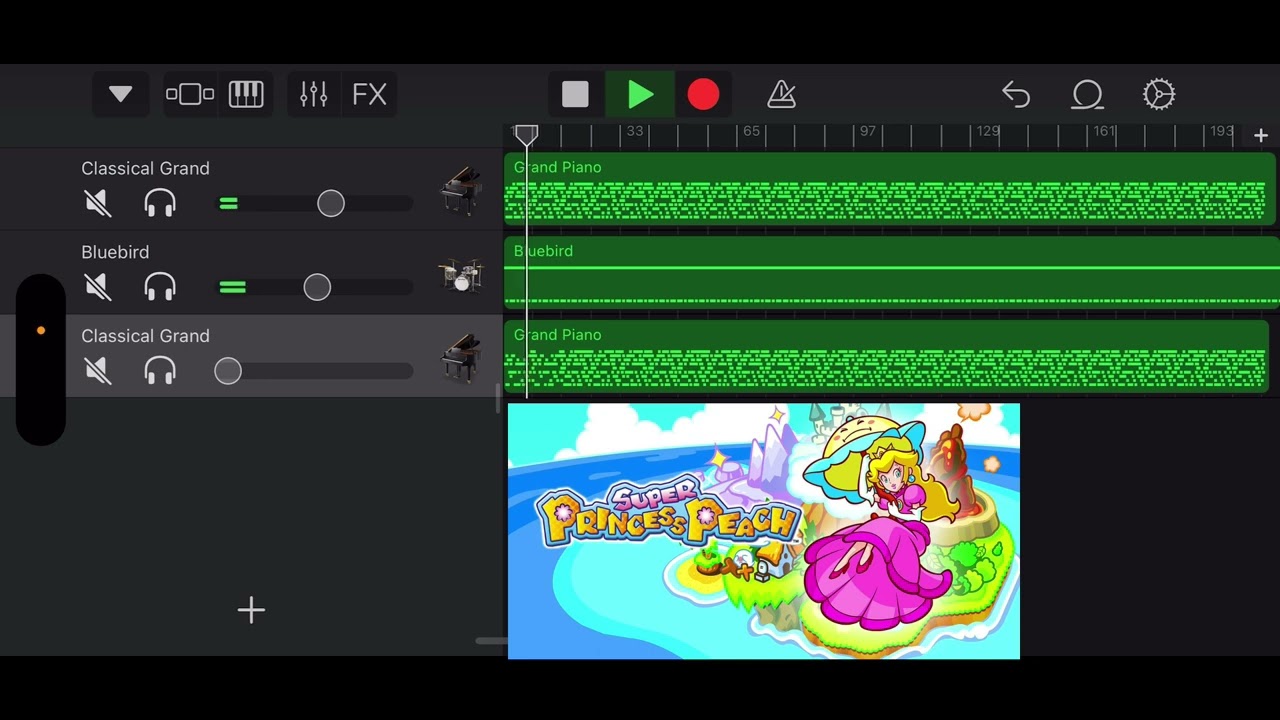Stop playback with the square button

tap(576, 94)
